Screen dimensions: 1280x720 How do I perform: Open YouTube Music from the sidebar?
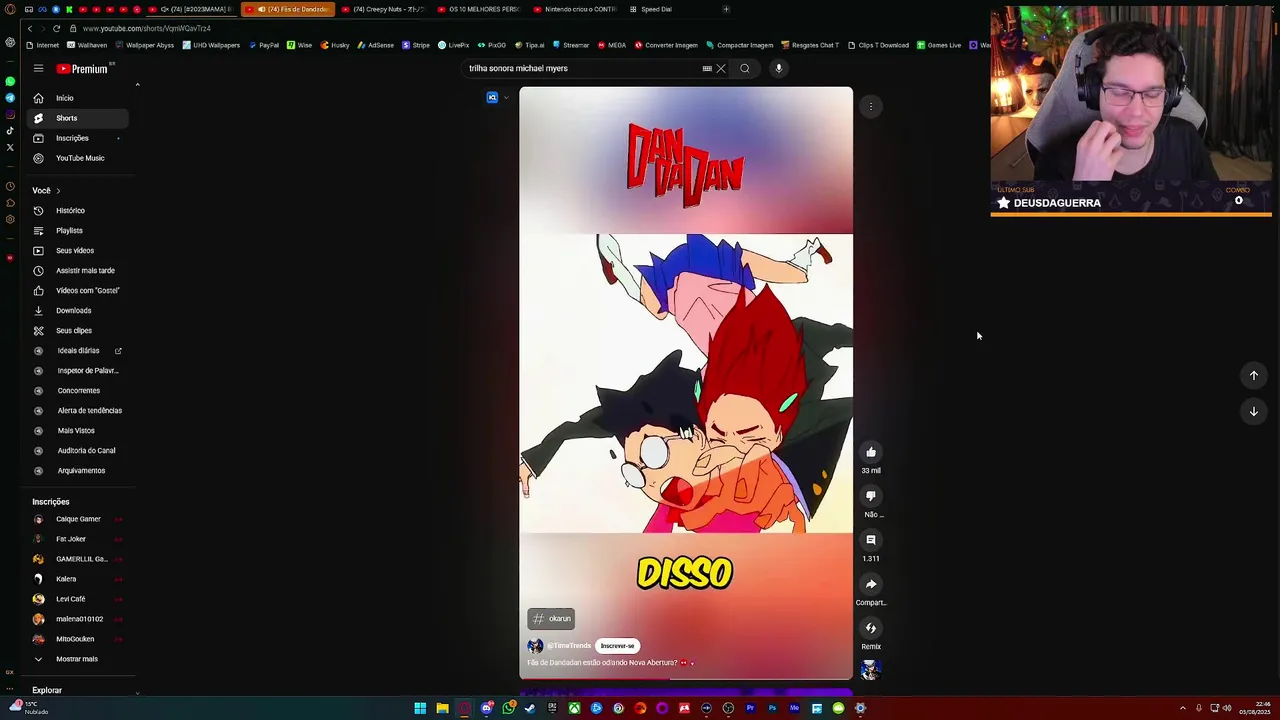click(78, 158)
